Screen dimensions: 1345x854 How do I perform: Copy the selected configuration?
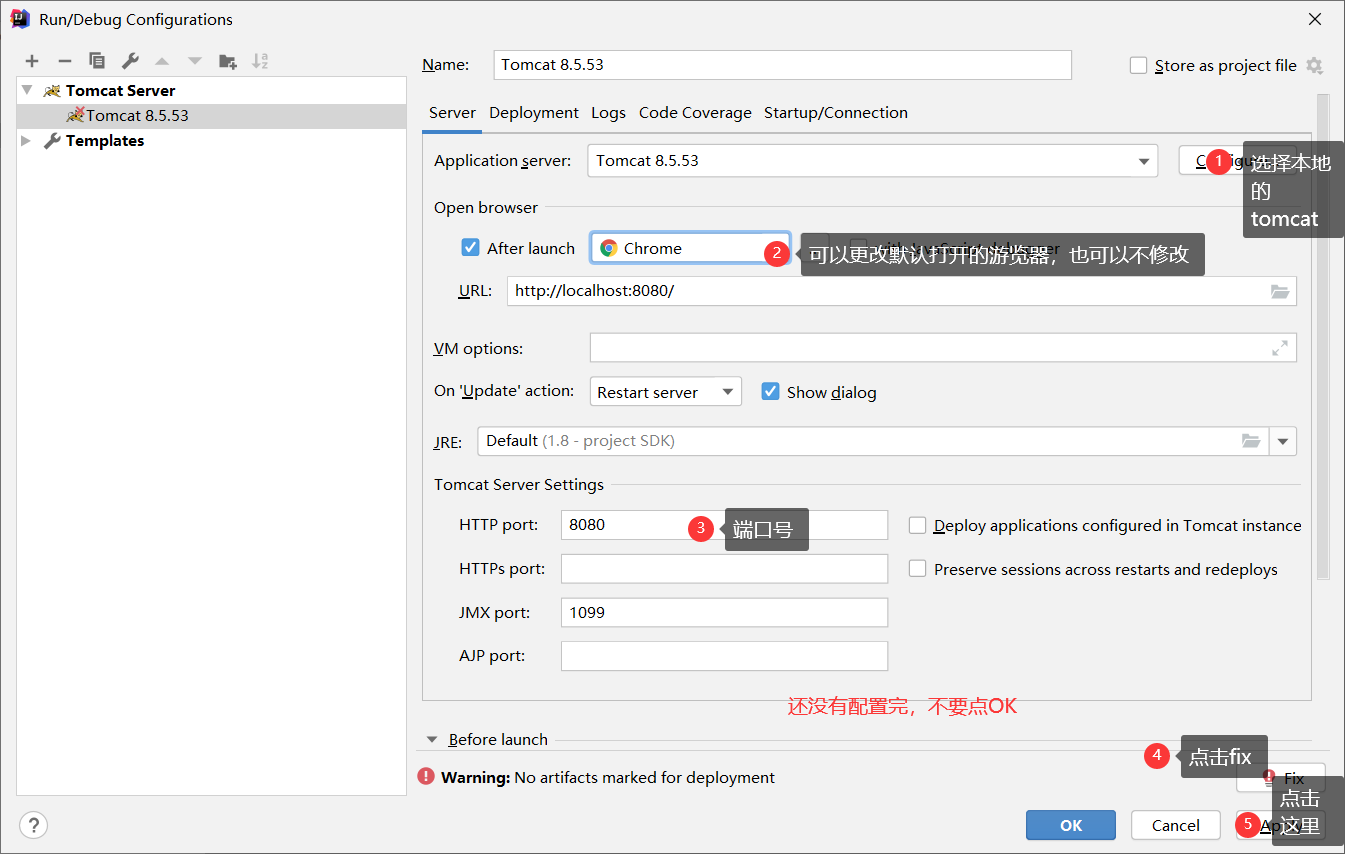[97, 61]
